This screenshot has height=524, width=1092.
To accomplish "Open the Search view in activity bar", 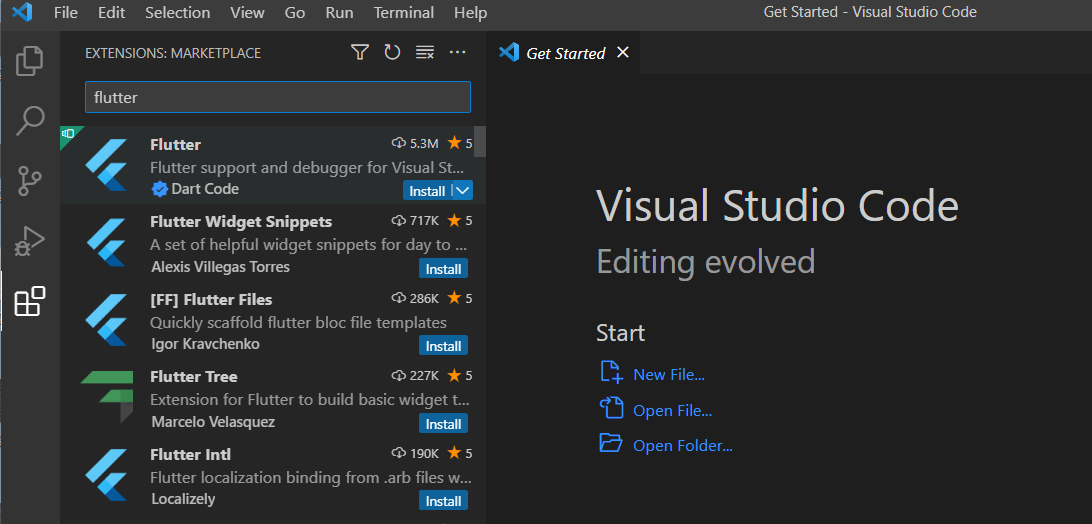I will (x=30, y=121).
